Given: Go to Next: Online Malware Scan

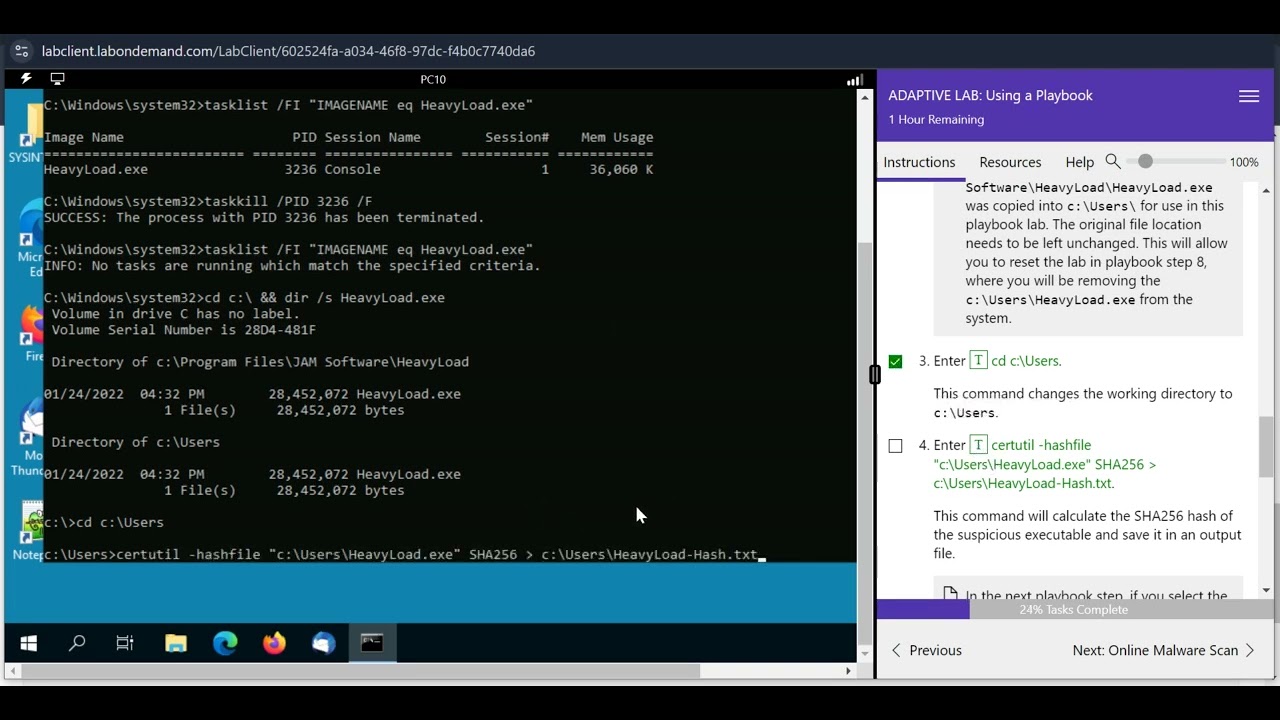Looking at the screenshot, I should [1163, 650].
